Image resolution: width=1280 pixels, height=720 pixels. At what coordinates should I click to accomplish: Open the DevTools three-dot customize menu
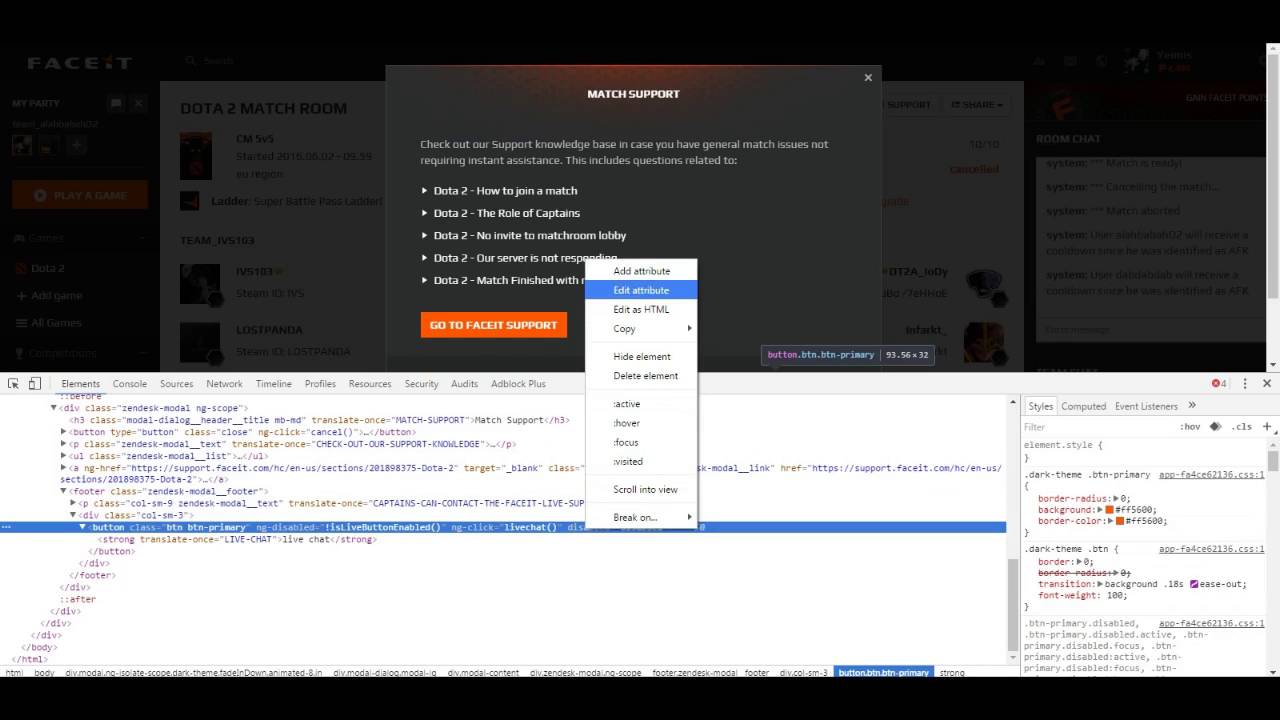coord(1245,384)
